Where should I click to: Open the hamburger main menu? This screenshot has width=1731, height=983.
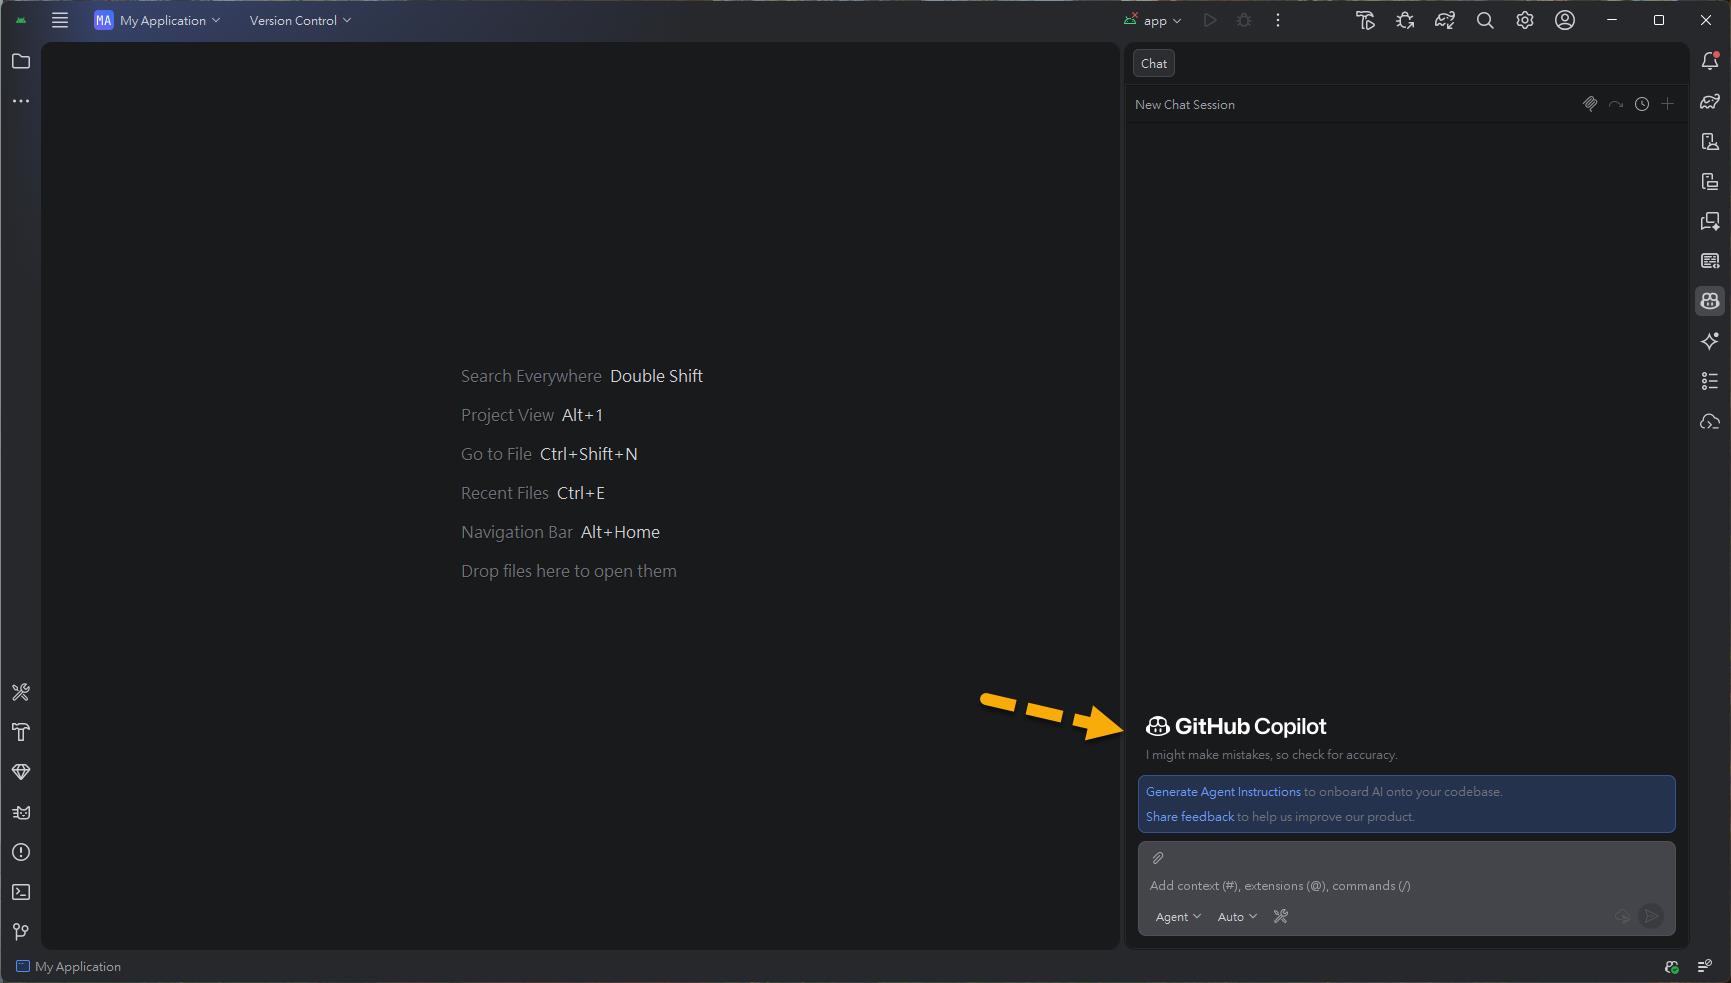pyautogui.click(x=60, y=20)
